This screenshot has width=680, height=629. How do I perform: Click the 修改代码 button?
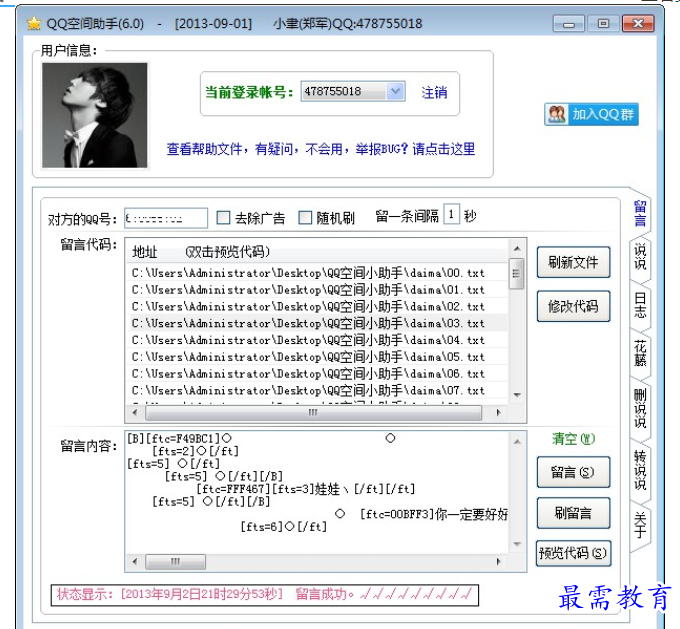pyautogui.click(x=573, y=306)
